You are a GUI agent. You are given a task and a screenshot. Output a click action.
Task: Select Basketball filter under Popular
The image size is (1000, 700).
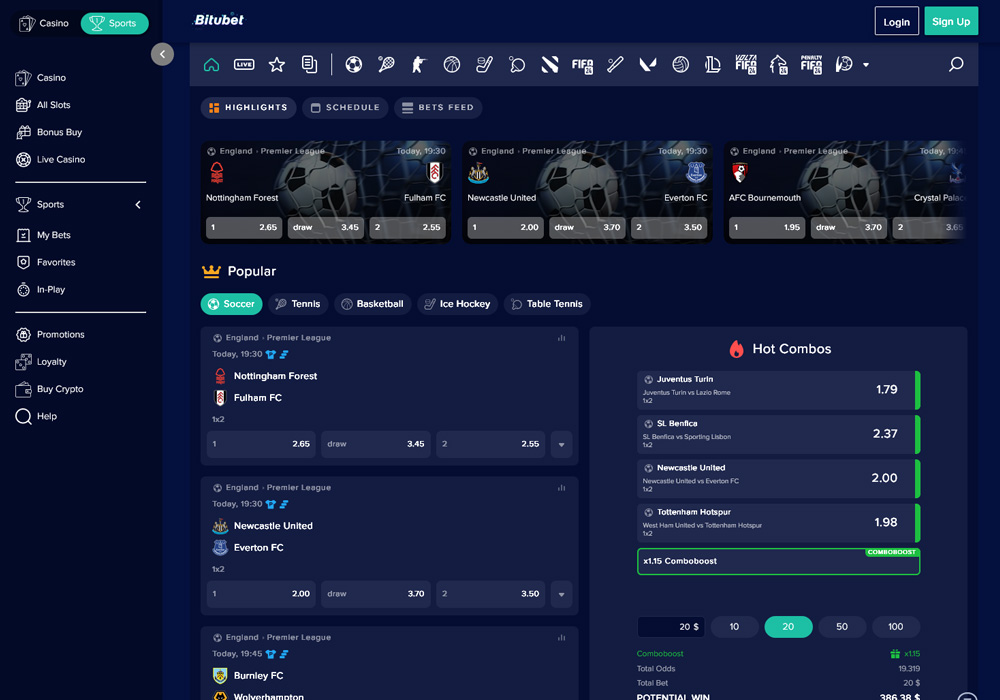point(372,304)
